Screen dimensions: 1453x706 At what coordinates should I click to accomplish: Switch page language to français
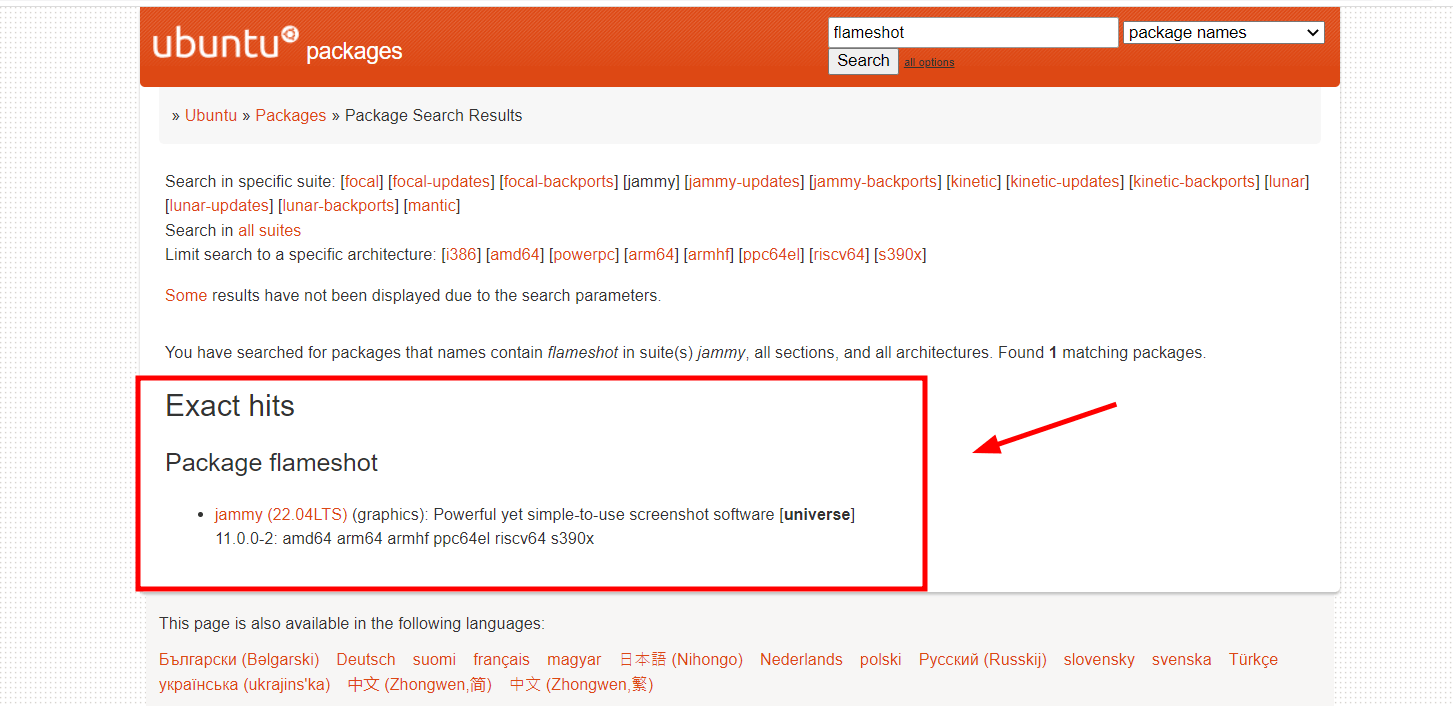[x=501, y=659]
